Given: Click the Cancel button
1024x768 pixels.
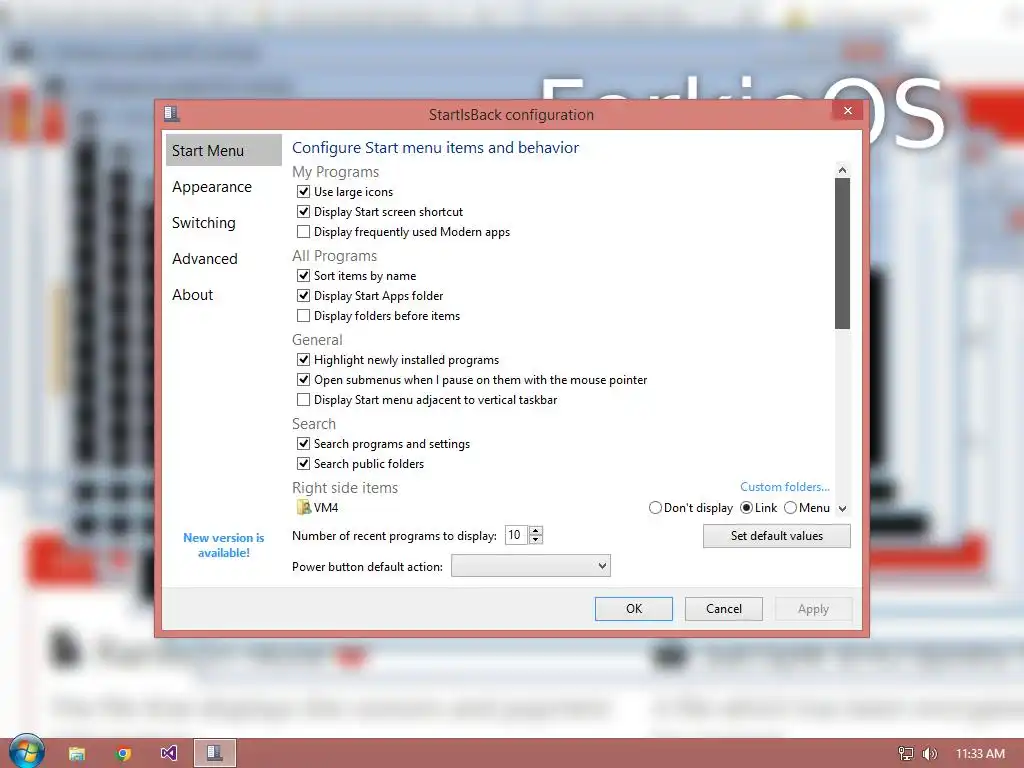Looking at the screenshot, I should pos(724,609).
